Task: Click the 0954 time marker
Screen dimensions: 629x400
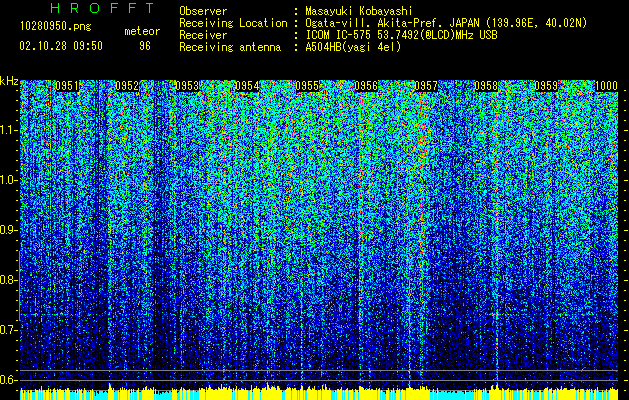Action: coord(247,86)
